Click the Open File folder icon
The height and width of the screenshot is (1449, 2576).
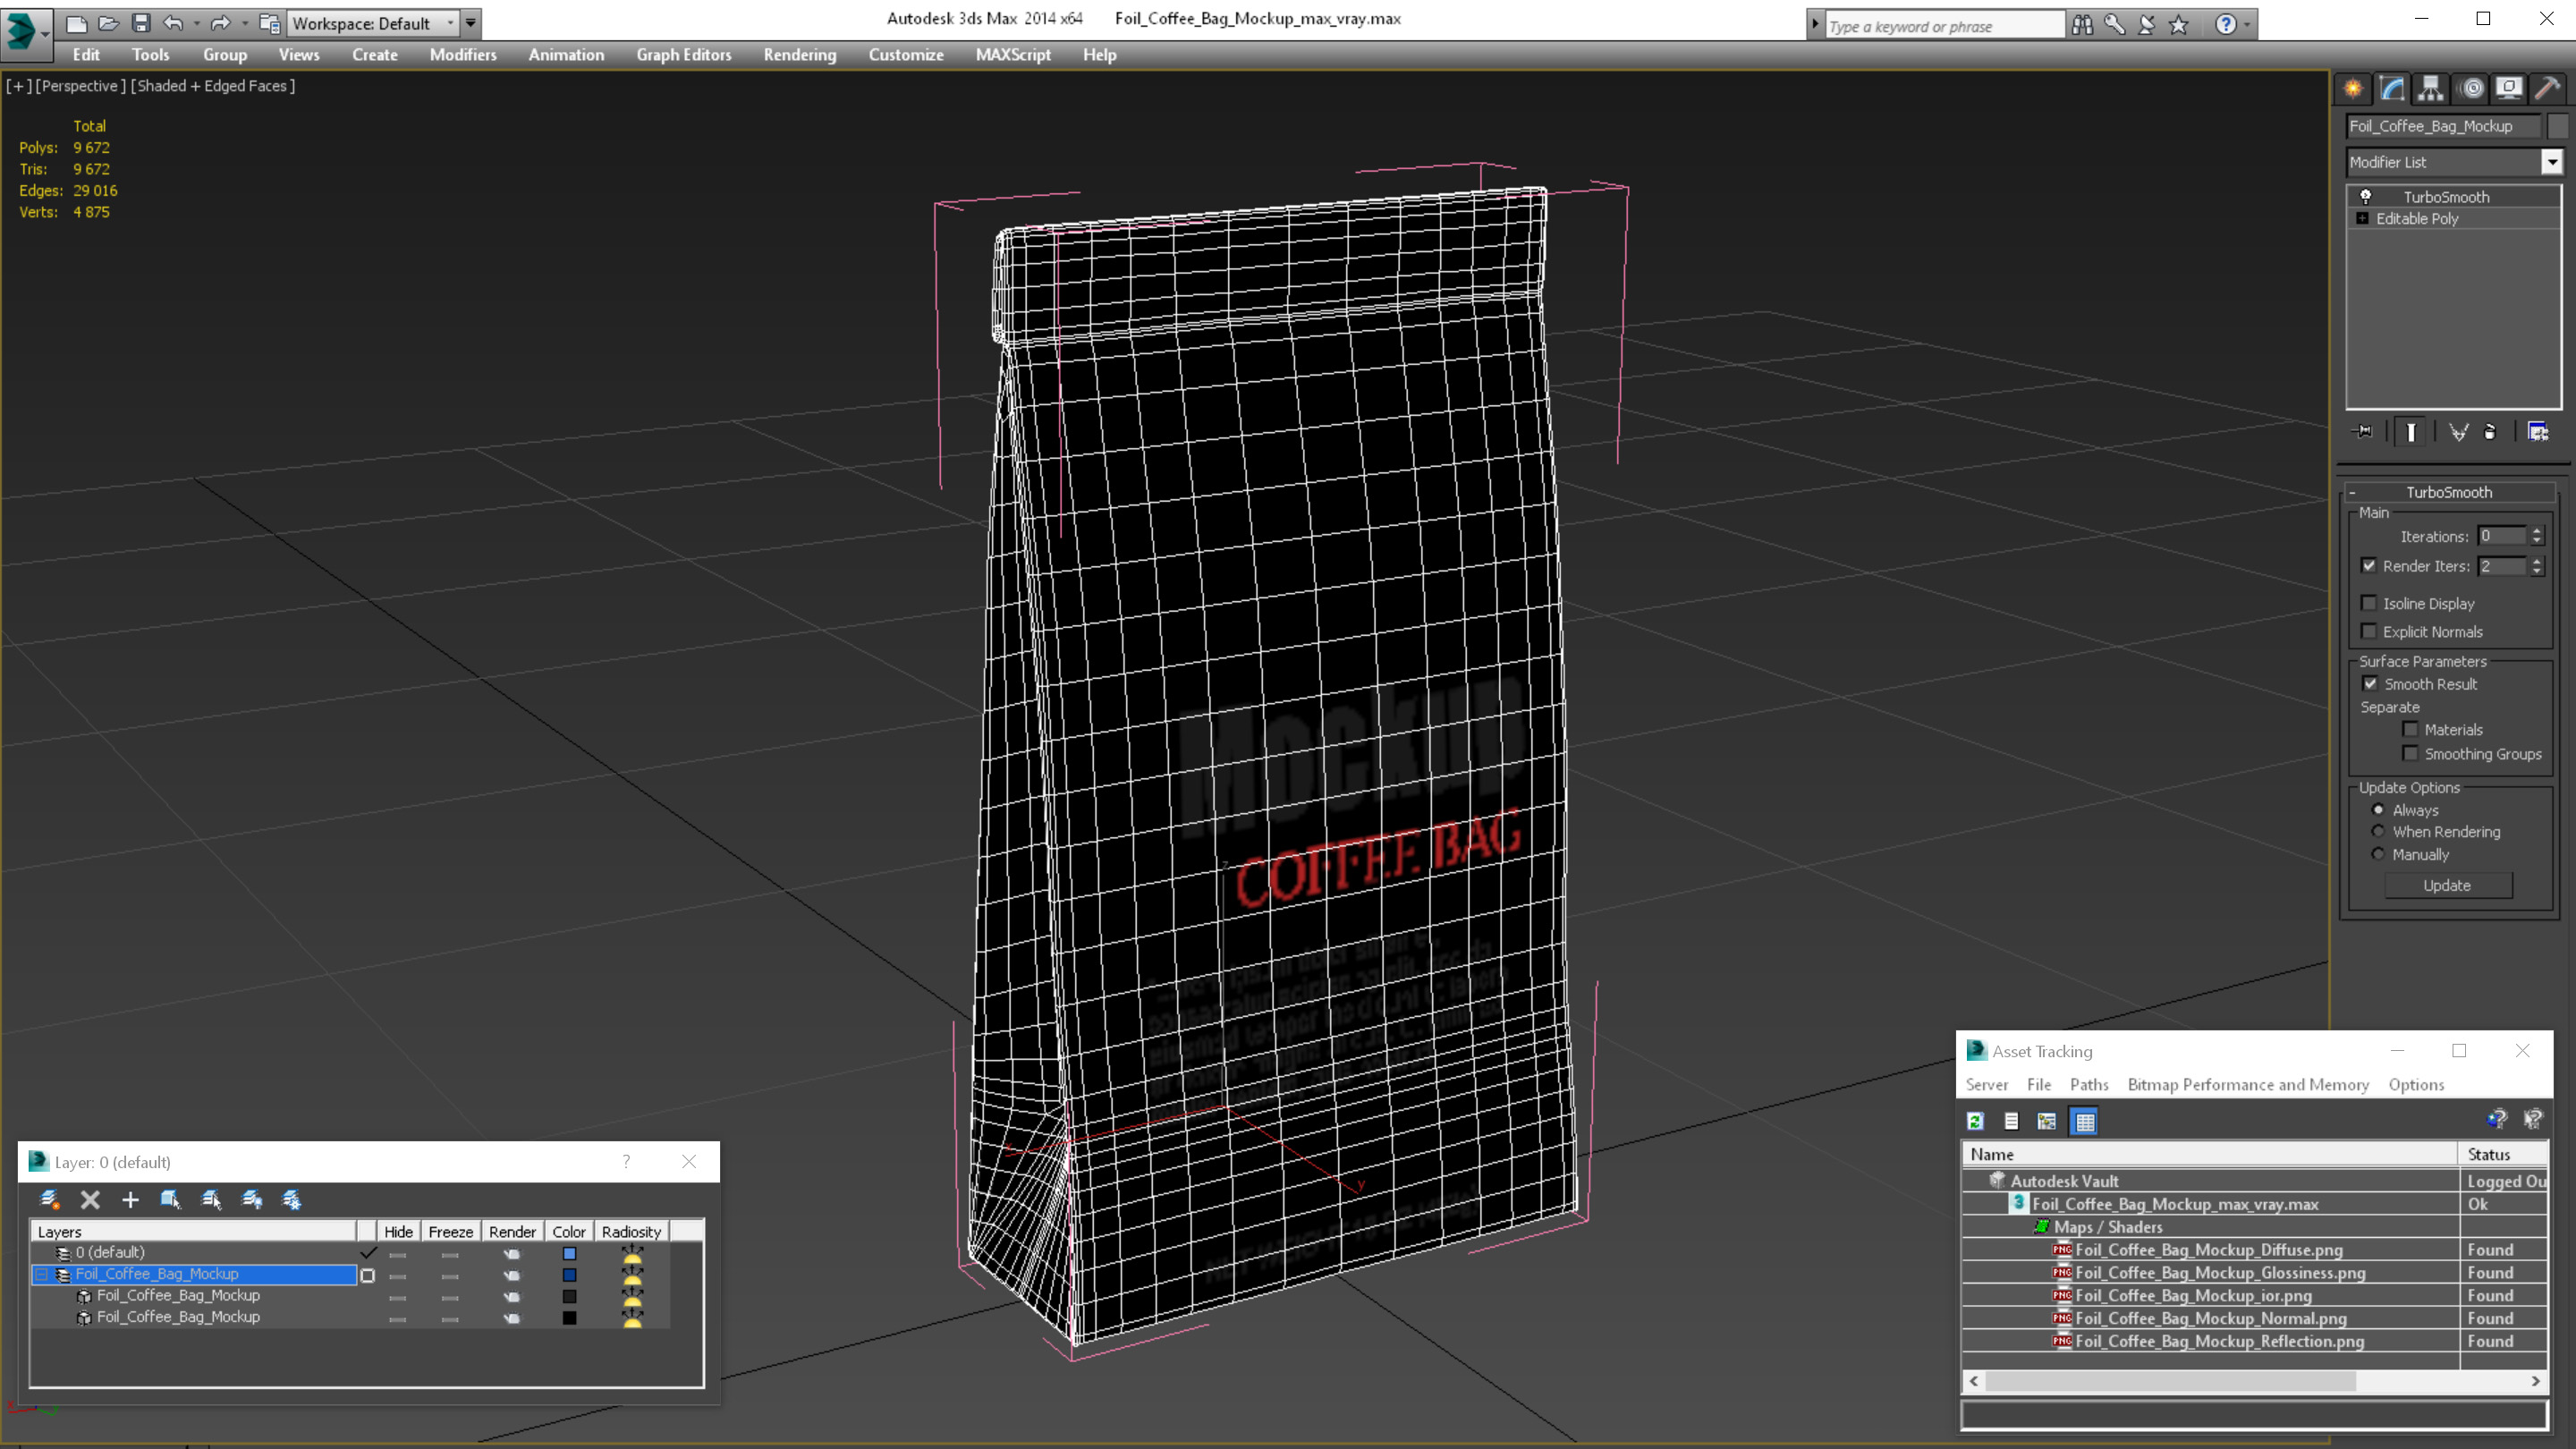(x=108, y=23)
